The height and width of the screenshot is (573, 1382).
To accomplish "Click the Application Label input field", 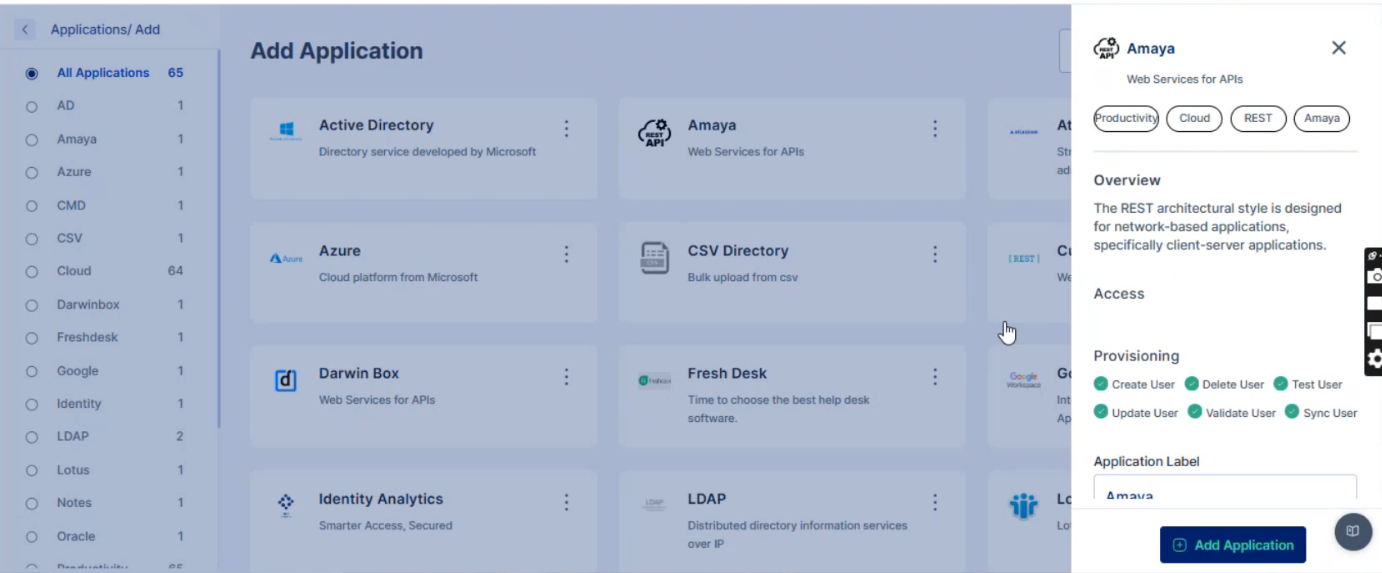I will pyautogui.click(x=1225, y=488).
